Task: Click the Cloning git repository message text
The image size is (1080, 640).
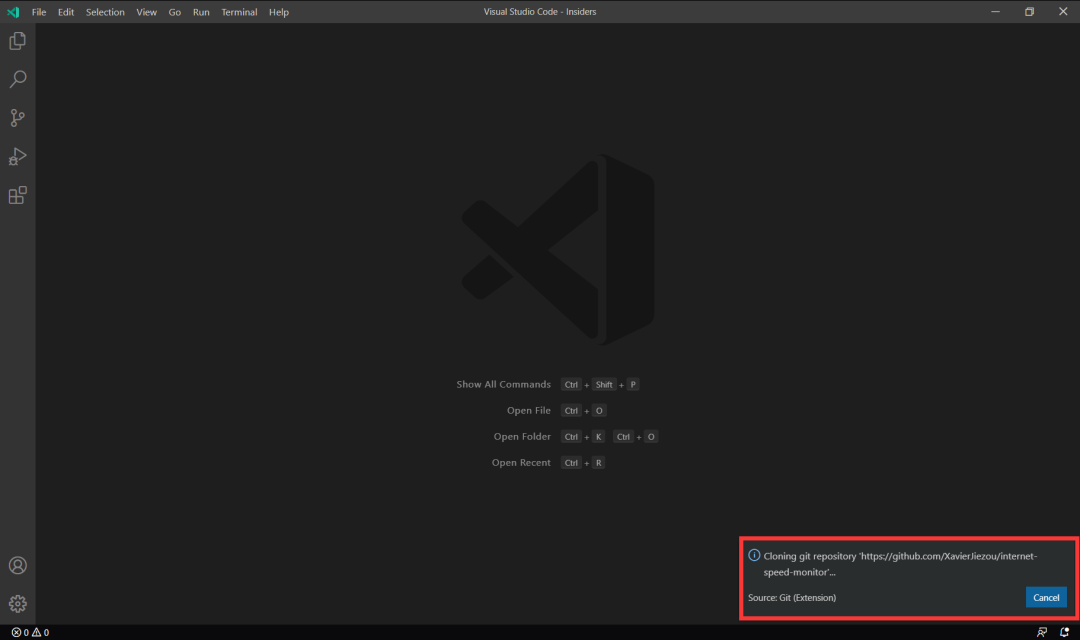Action: point(900,564)
